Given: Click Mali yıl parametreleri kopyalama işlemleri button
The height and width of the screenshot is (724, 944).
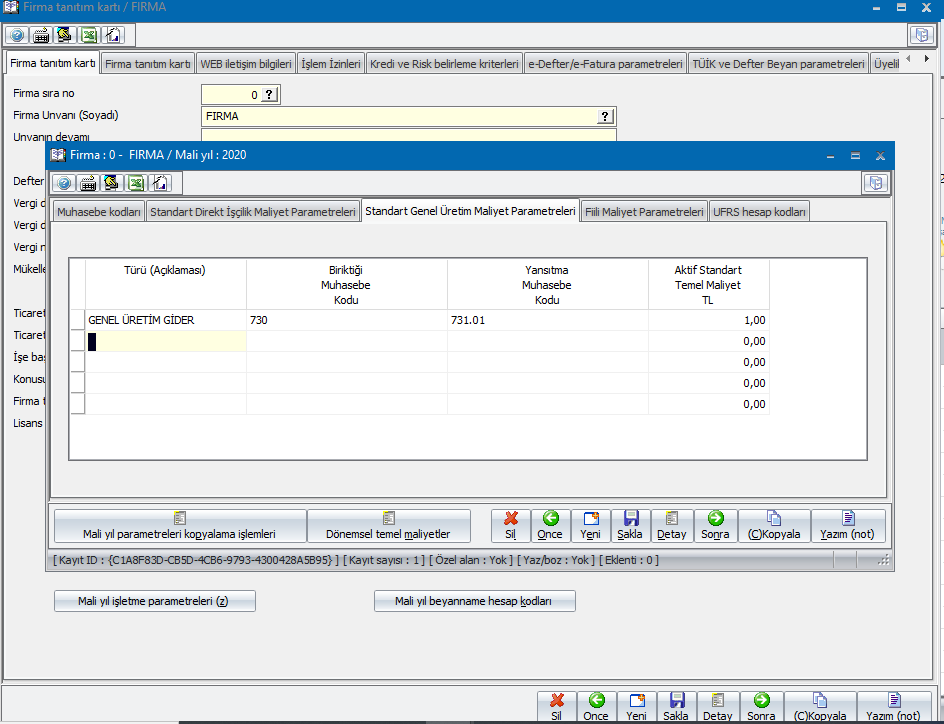Looking at the screenshot, I should click(179, 526).
